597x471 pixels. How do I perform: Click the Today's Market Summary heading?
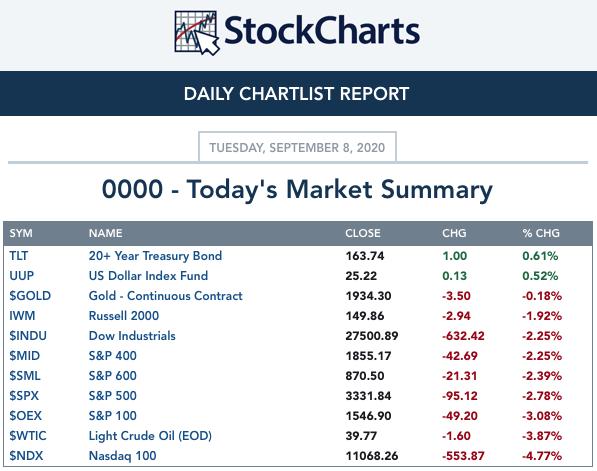[x=297, y=190]
